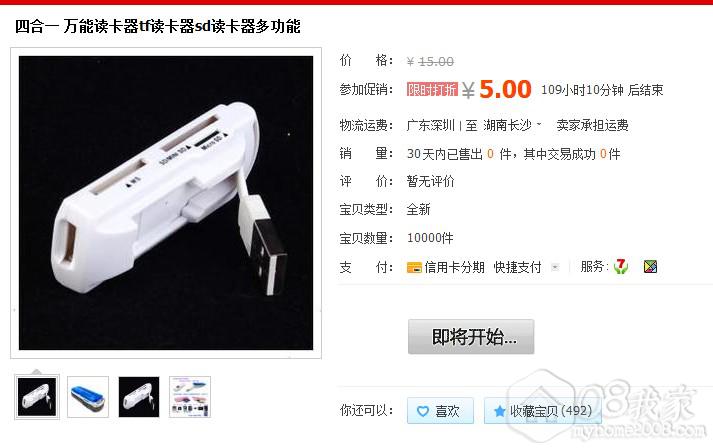Click the main product image
Viewport: 713px width, 448px height.
pyautogui.click(x=166, y=203)
